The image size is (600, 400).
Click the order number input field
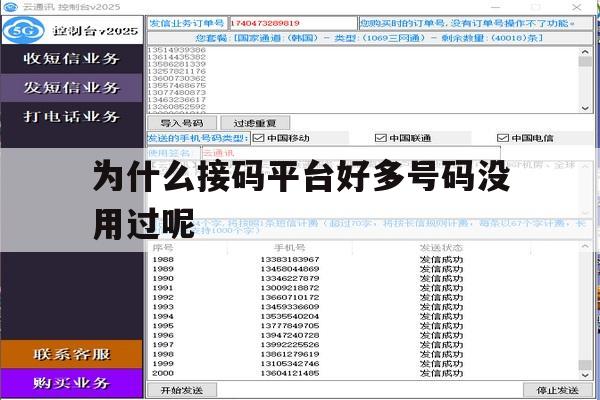[x=293, y=23]
